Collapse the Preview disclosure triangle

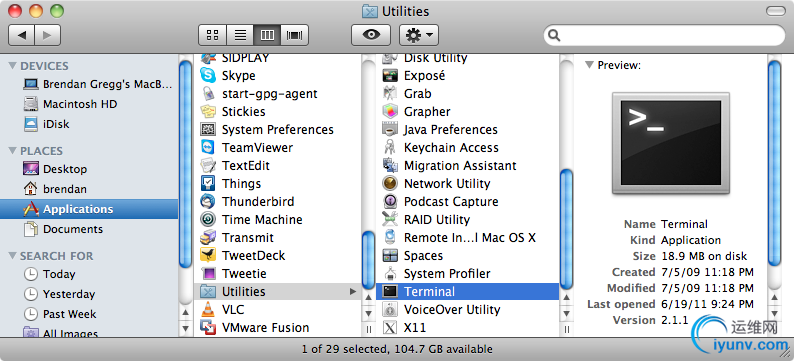pyautogui.click(x=589, y=65)
